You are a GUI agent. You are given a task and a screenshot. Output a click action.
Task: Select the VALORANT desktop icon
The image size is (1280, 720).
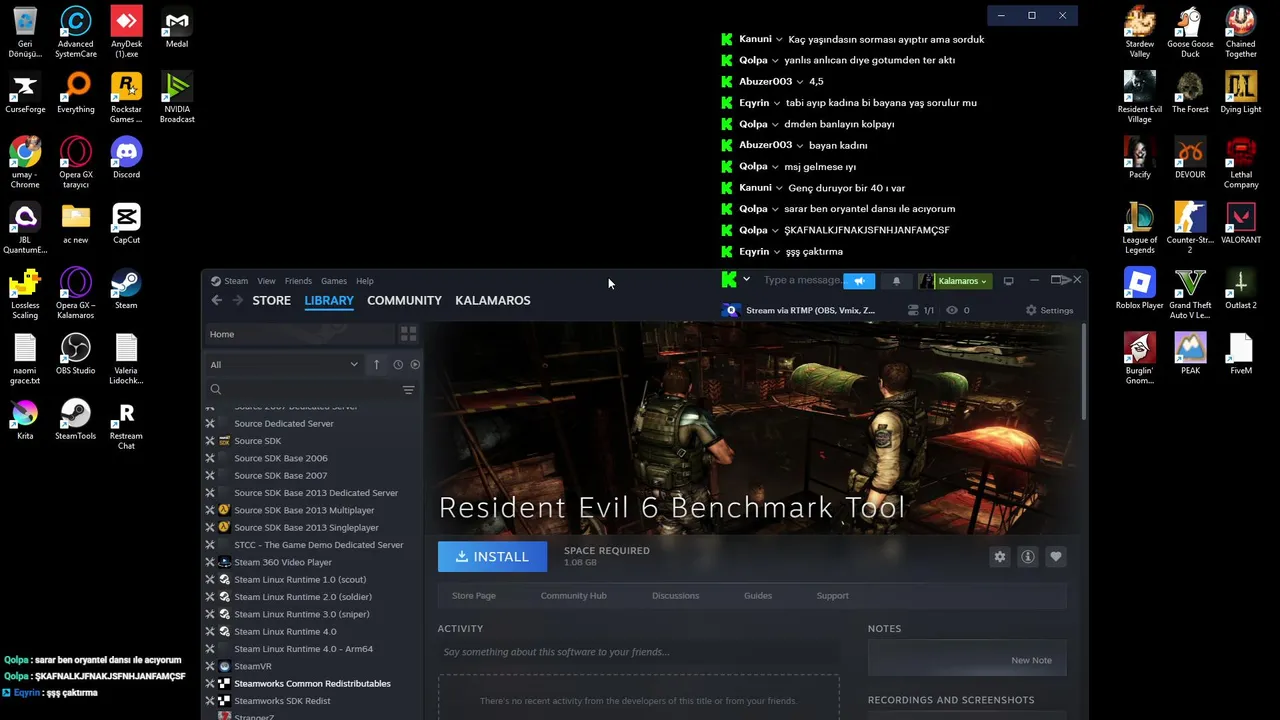(1241, 224)
